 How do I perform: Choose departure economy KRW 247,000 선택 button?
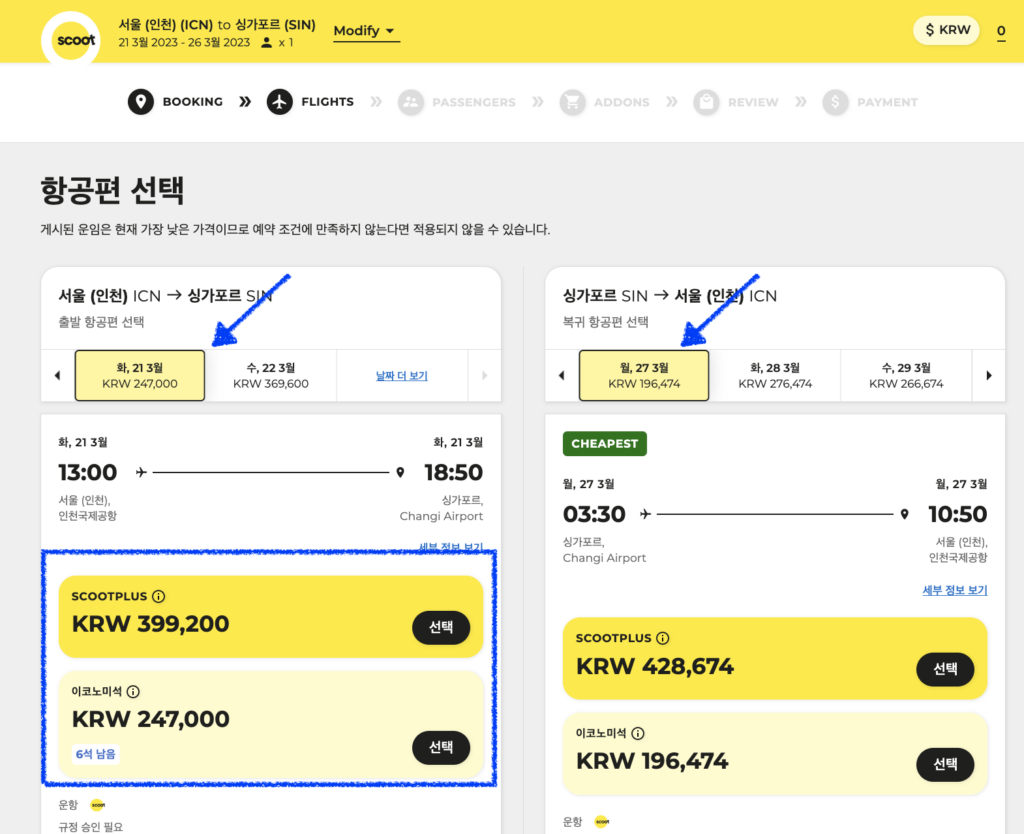[x=441, y=747]
